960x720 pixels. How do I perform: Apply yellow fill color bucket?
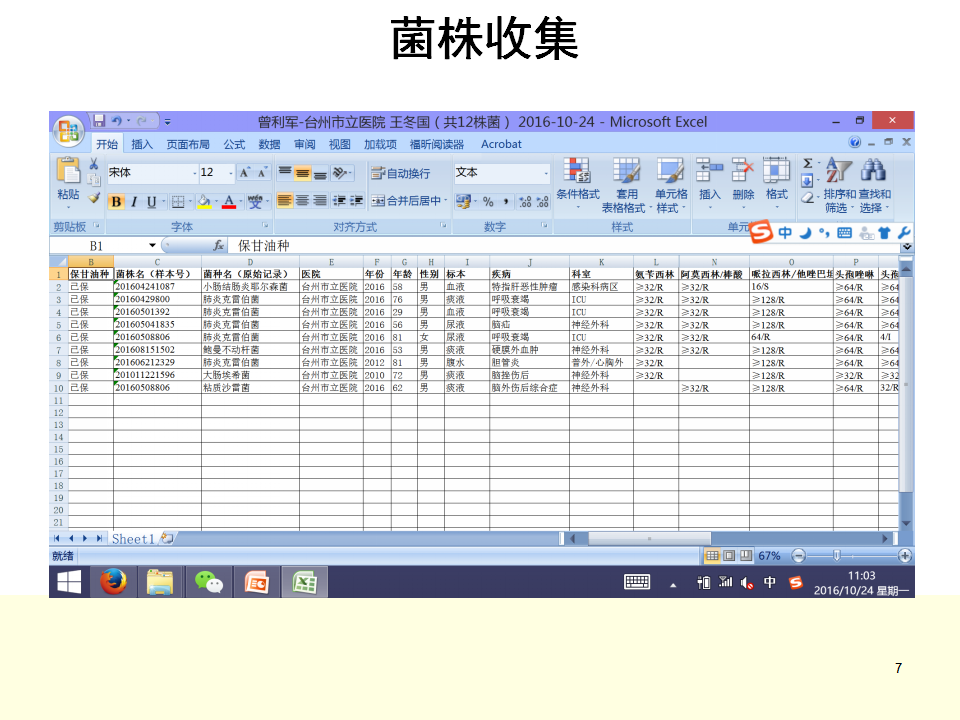pyautogui.click(x=204, y=201)
